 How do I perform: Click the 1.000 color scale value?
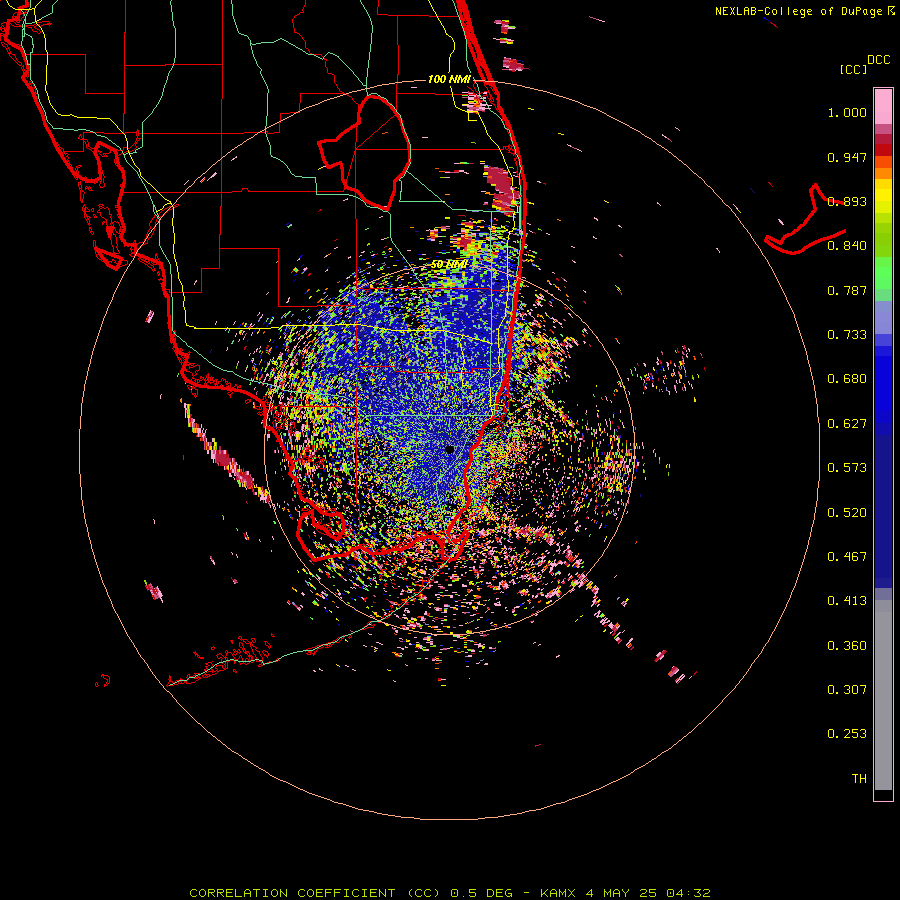pyautogui.click(x=847, y=112)
